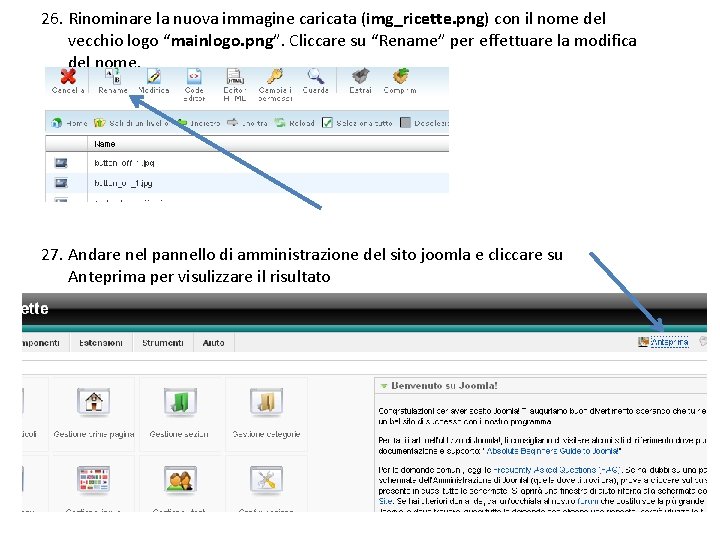Follow the forum link in welcome text
The width and height of the screenshot is (720, 540).
click(x=588, y=501)
